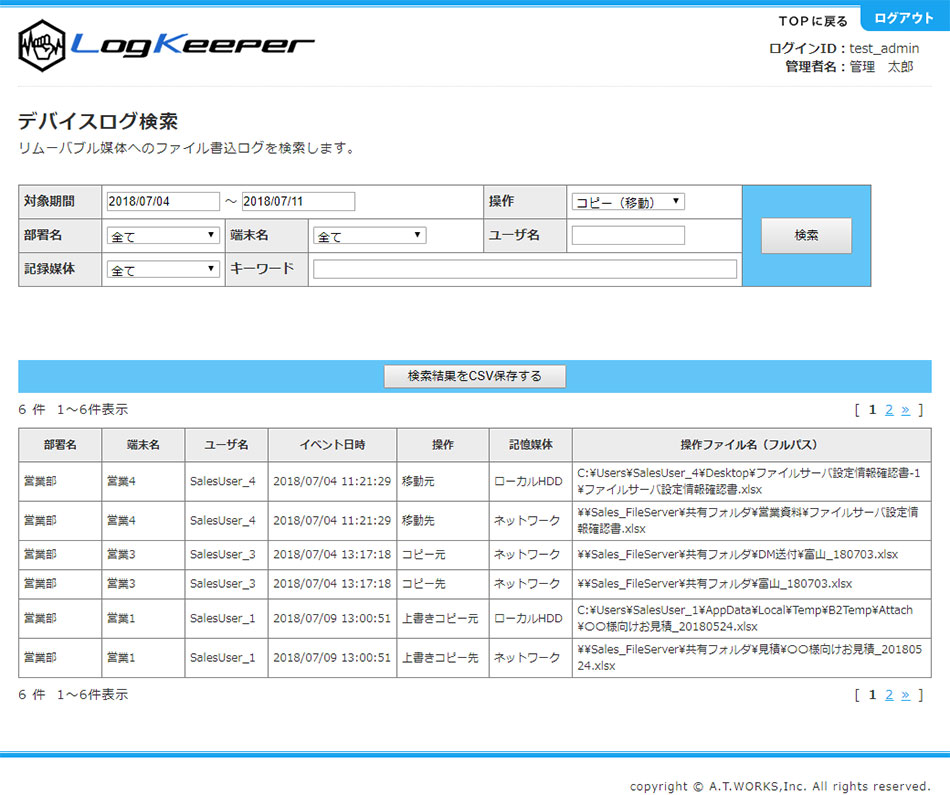Image resolution: width=950 pixels, height=795 pixels.
Task: Click top pagination next arrow »
Action: pos(905,410)
